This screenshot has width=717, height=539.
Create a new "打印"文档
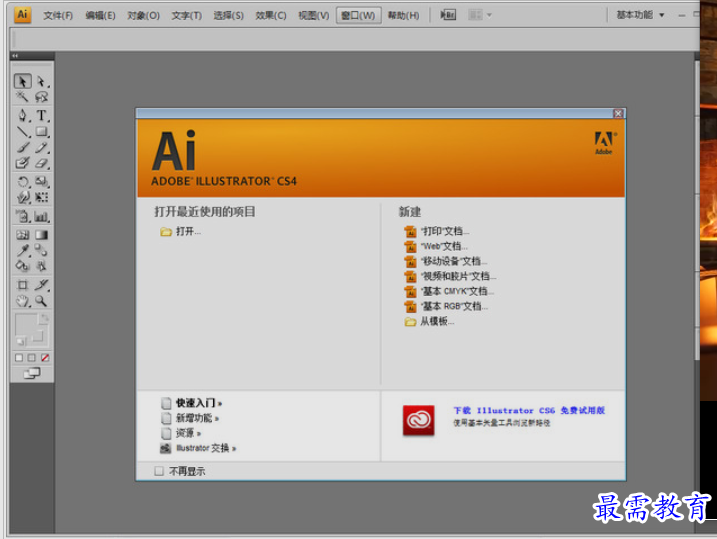click(x=437, y=231)
